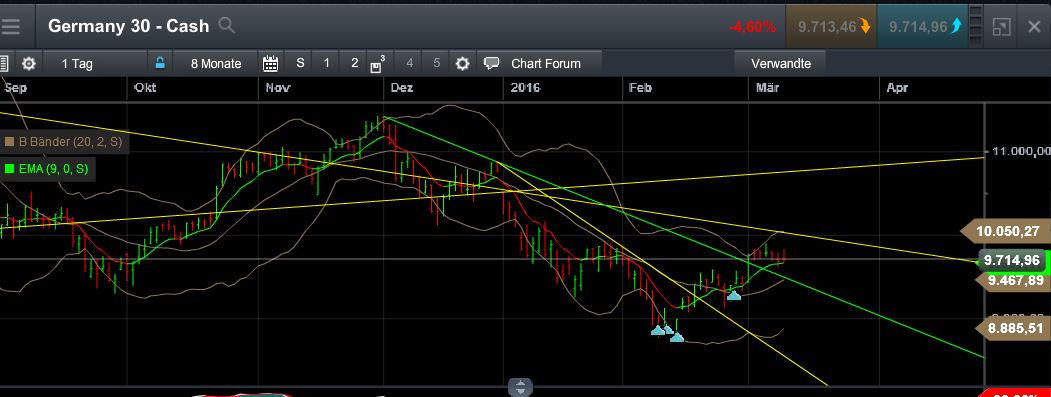Open chart settings gear beside 1 Tag

pos(28,64)
